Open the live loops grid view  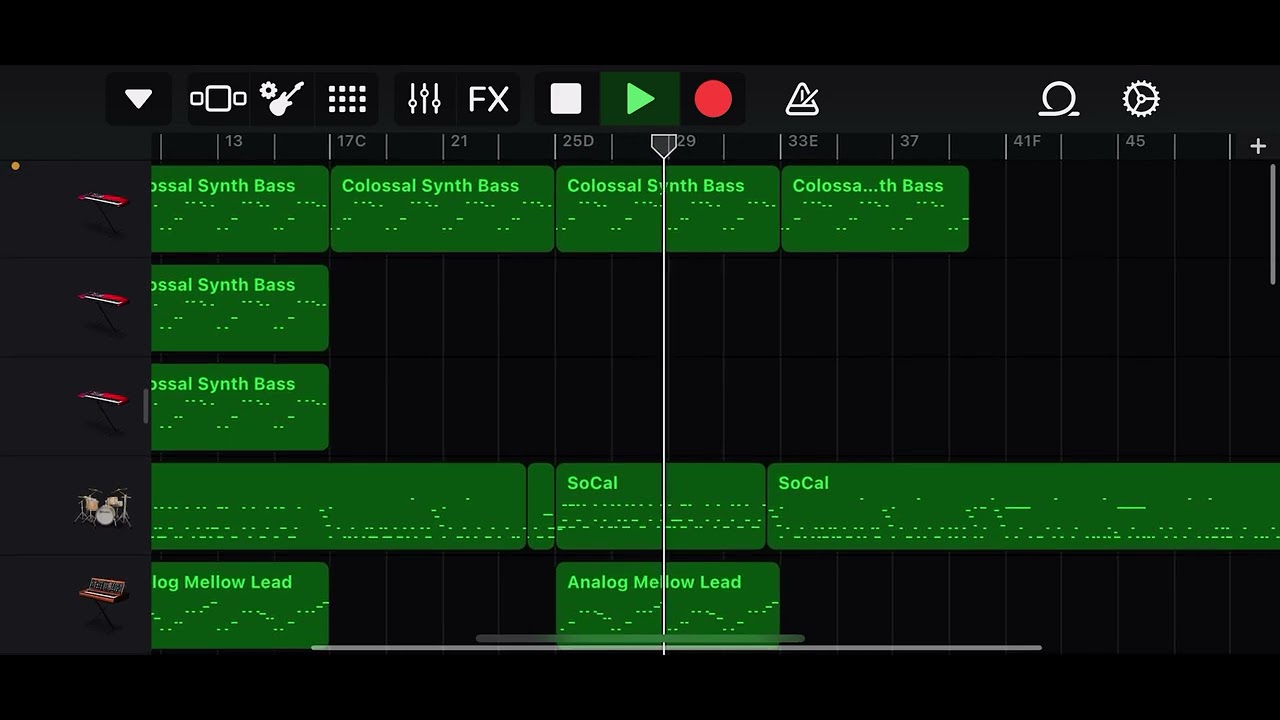click(x=347, y=99)
